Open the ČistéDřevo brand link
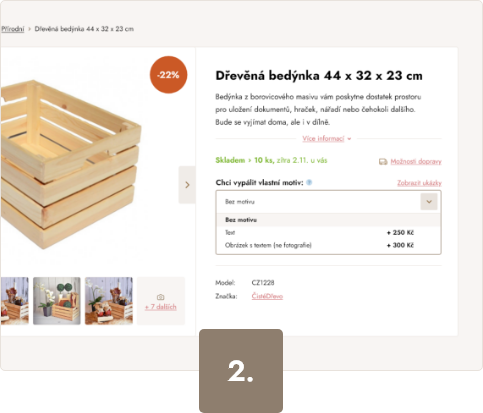The width and height of the screenshot is (483, 413). 267,296
